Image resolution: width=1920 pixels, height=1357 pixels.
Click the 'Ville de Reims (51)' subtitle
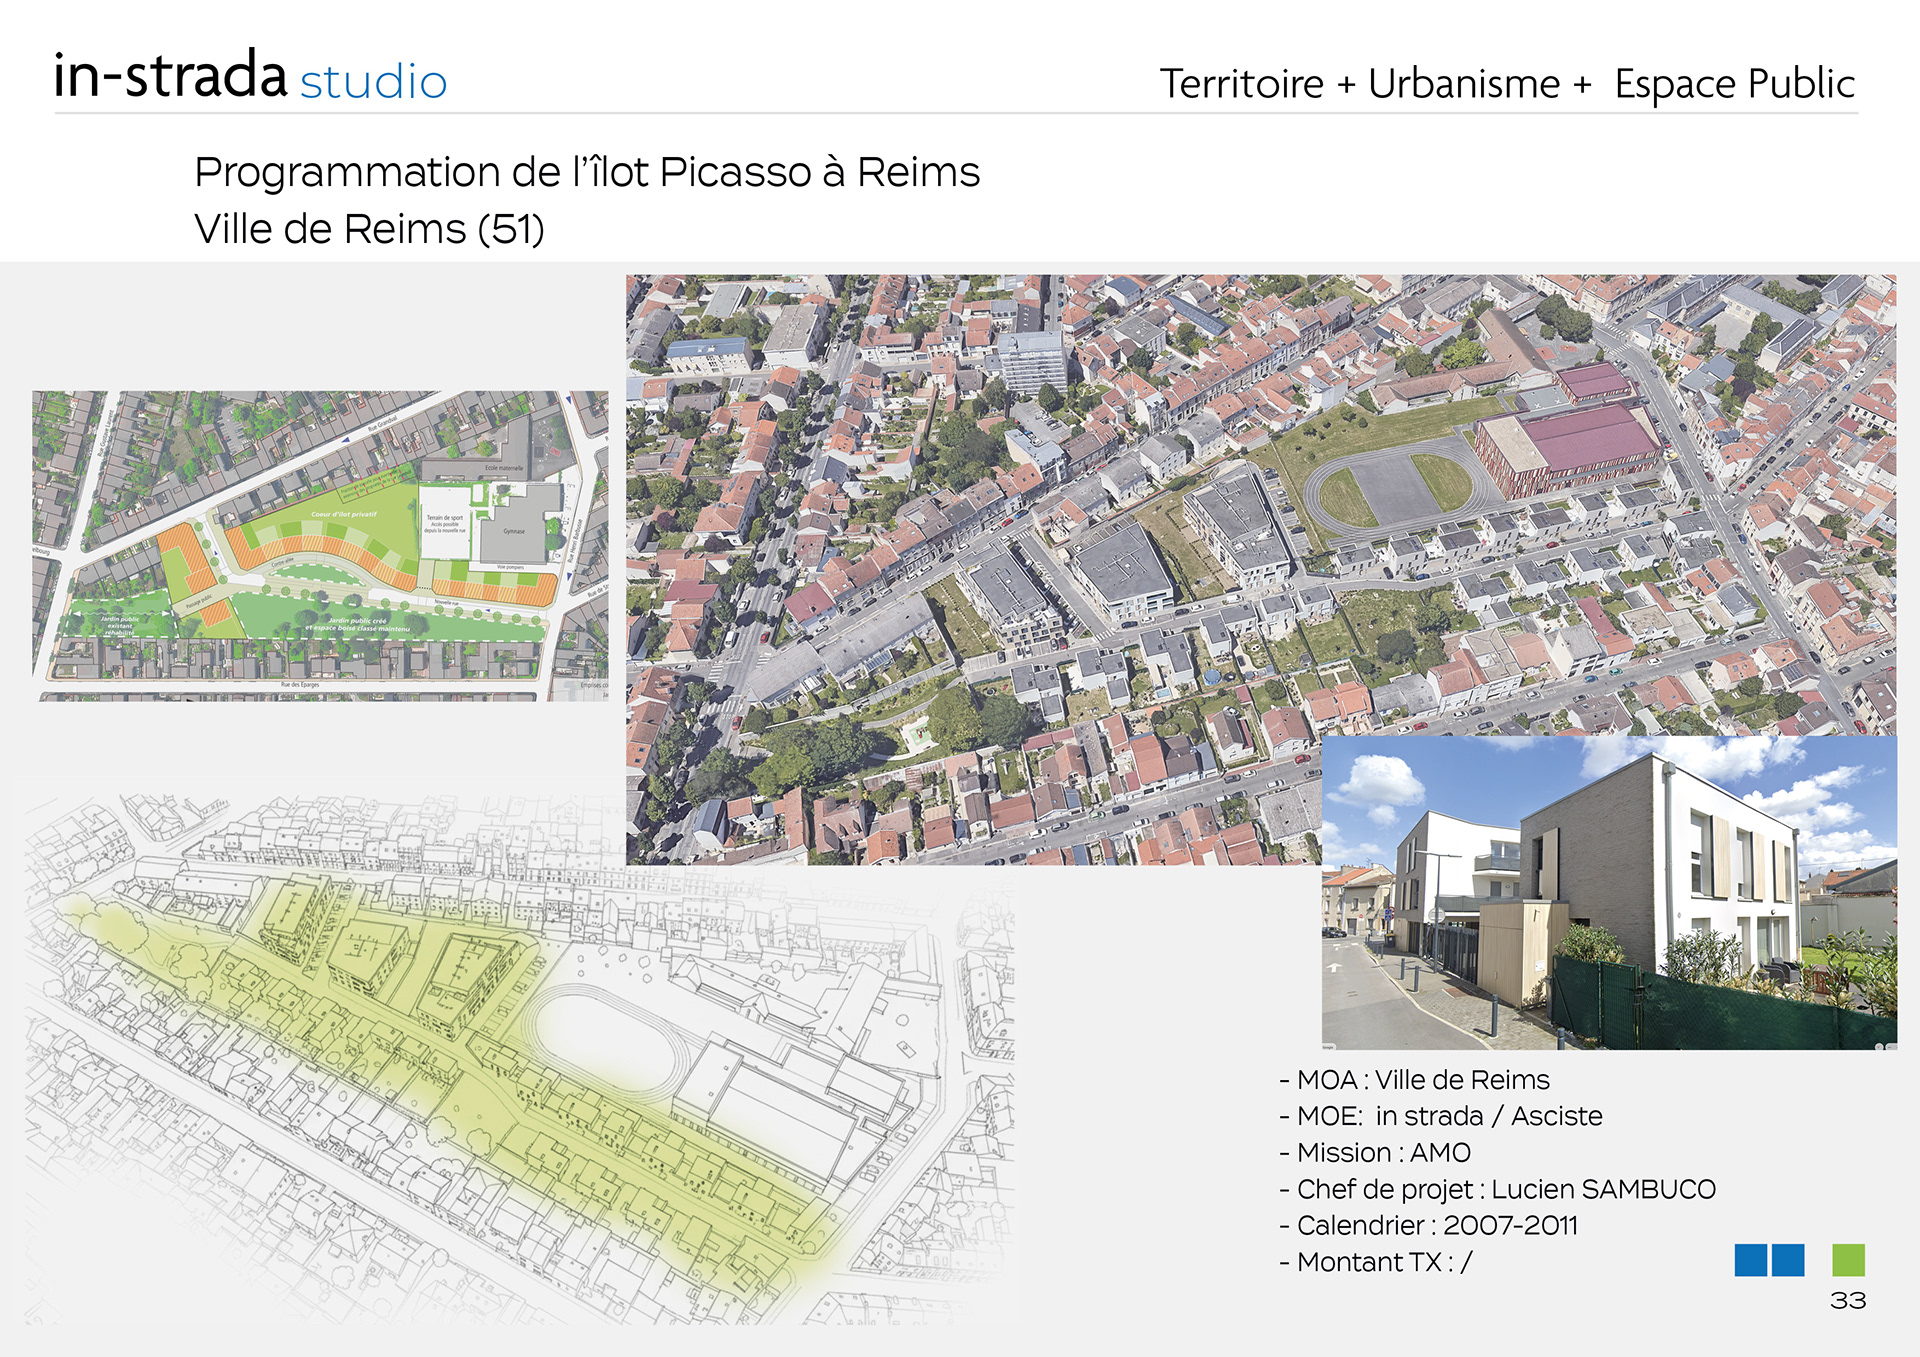pyautogui.click(x=369, y=229)
